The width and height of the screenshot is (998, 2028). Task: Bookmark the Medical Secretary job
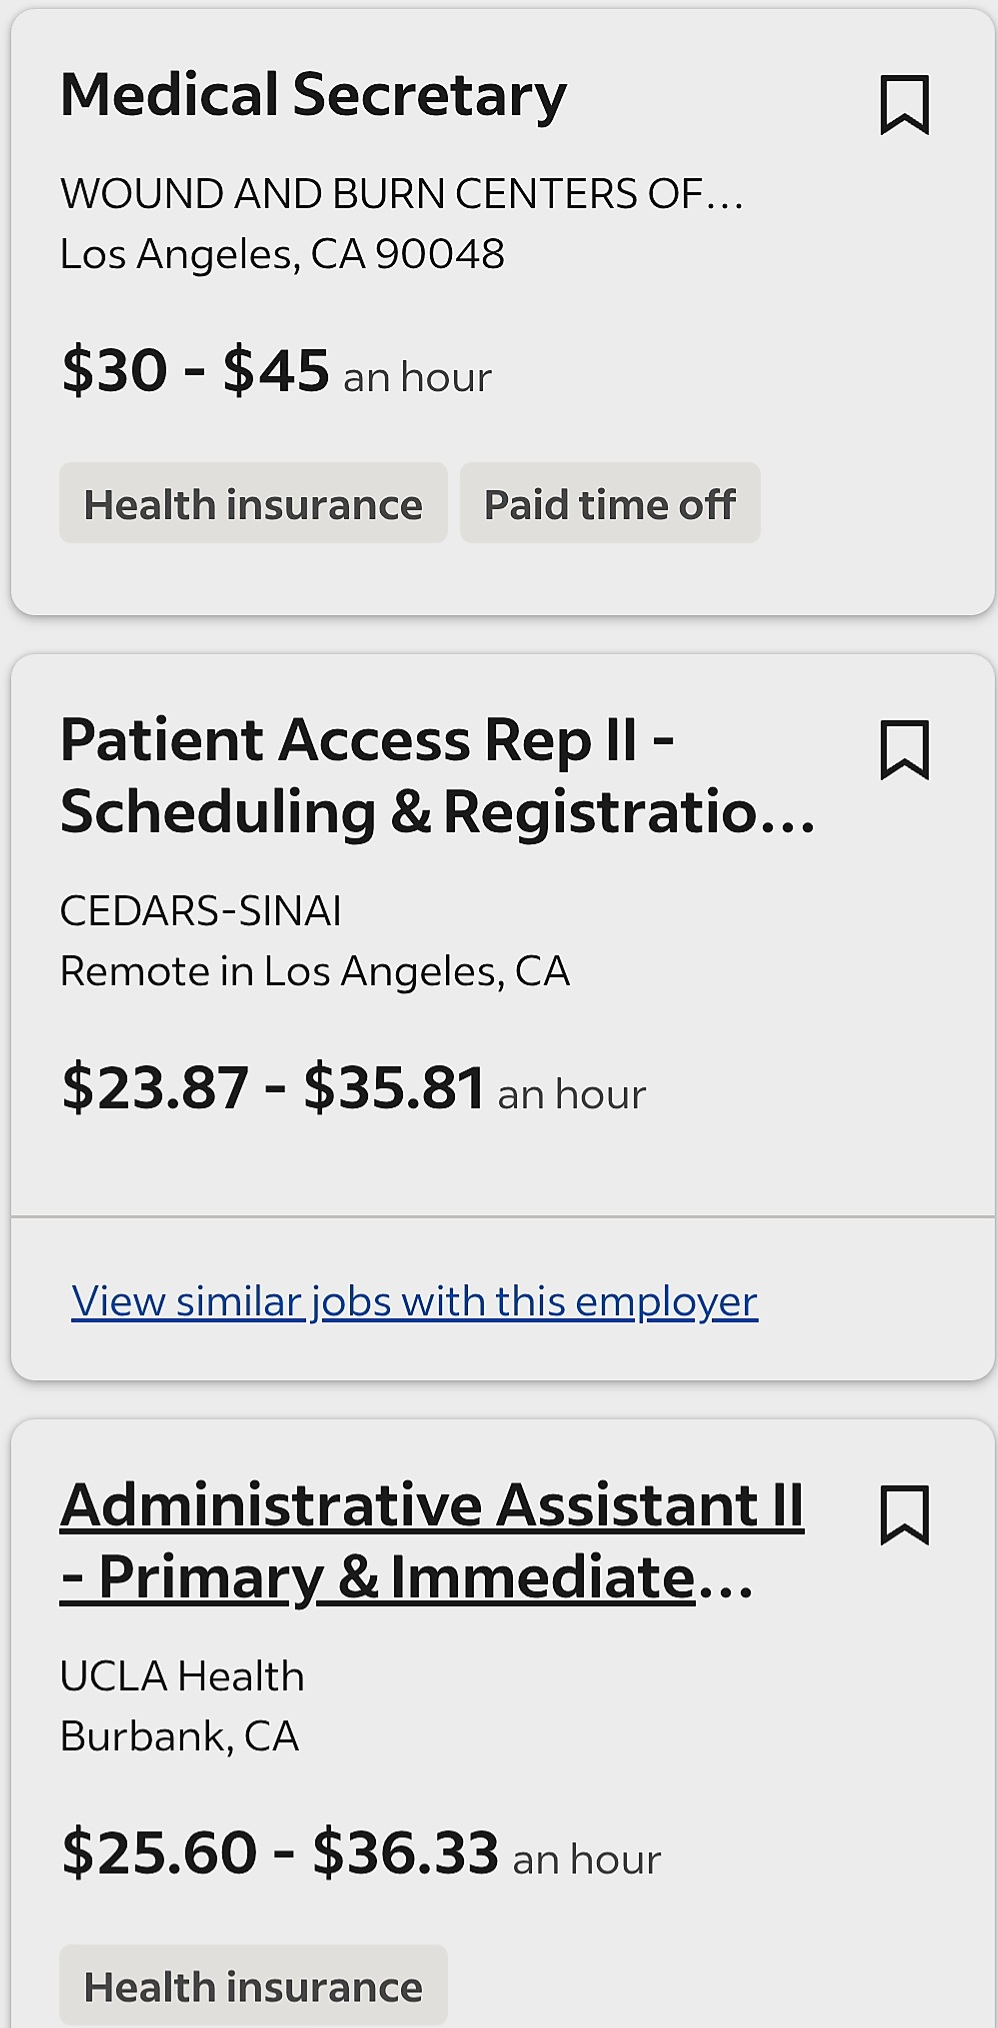pos(904,104)
